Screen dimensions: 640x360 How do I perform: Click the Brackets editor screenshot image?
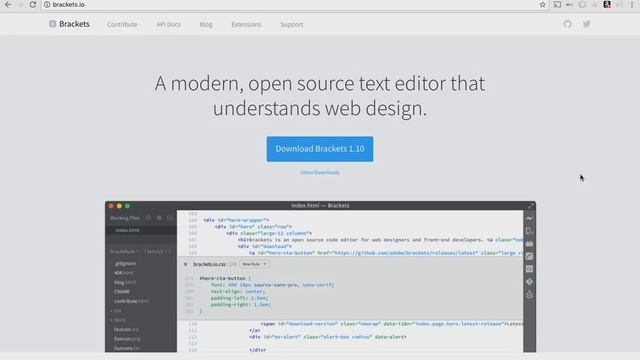pyautogui.click(x=320, y=276)
